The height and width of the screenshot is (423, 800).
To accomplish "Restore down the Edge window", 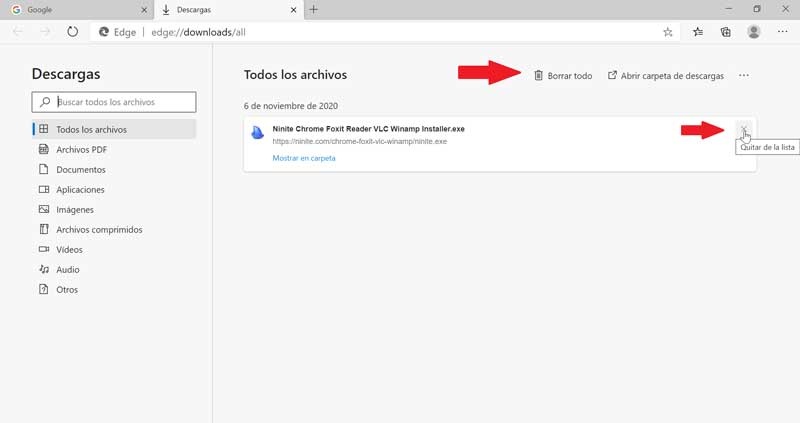I will [x=757, y=9].
